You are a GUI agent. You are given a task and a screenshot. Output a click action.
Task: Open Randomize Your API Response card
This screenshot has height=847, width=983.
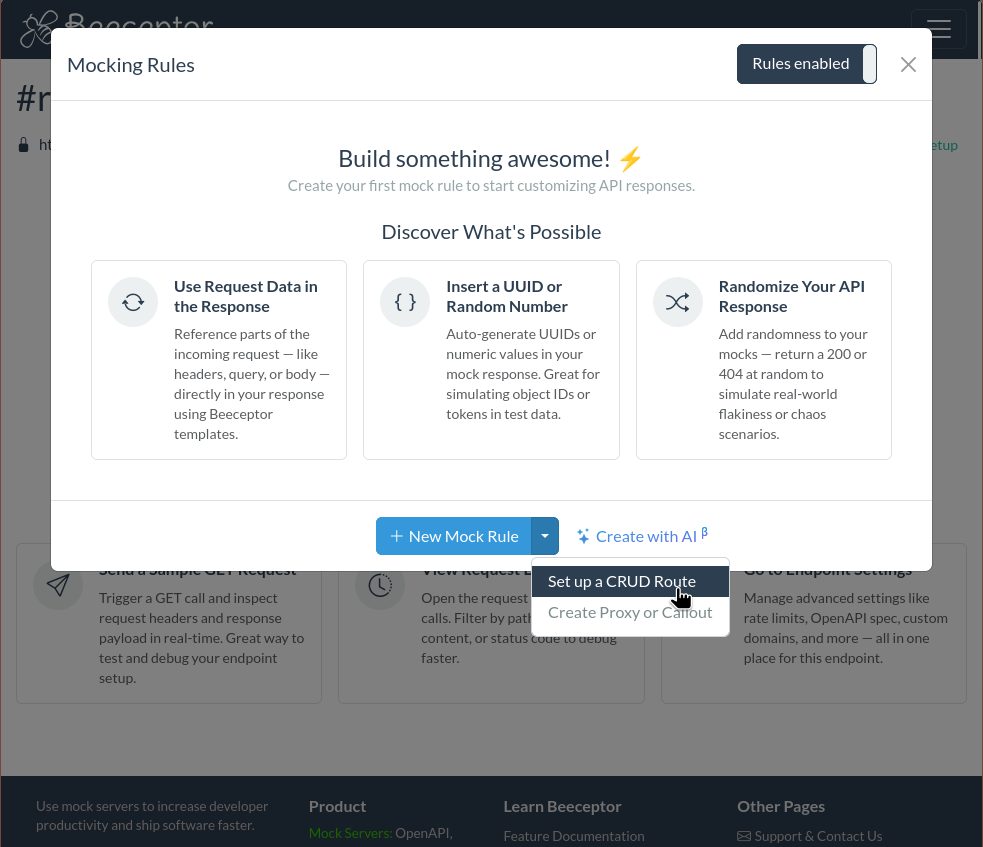[763, 360]
